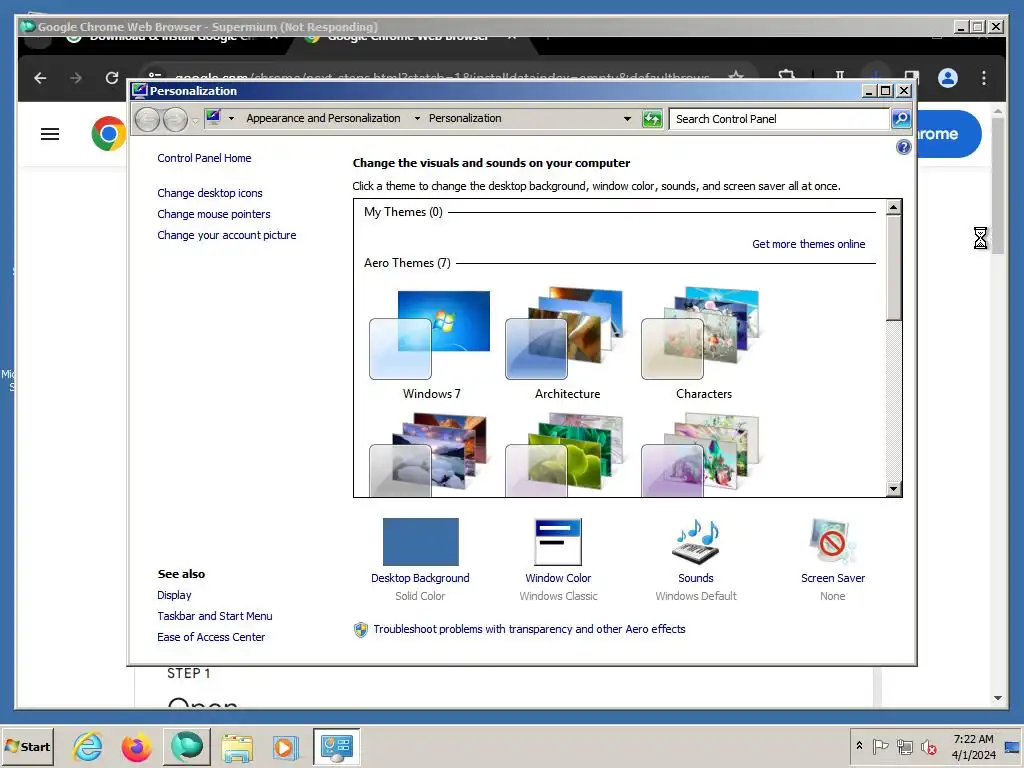1024x768 pixels.
Task: Open recent pages dropdown next to forward arrow
Action: tap(195, 120)
